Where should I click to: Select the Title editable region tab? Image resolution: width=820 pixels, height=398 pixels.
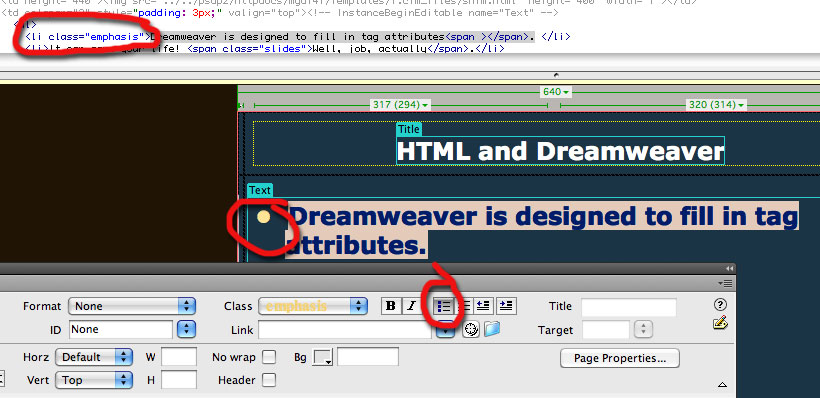[x=408, y=129]
